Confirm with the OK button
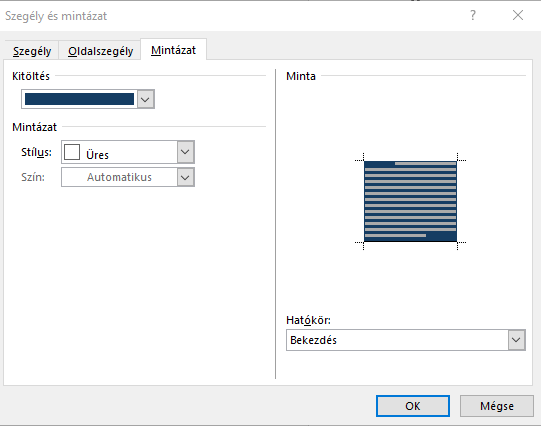The image size is (541, 426). [x=413, y=406]
